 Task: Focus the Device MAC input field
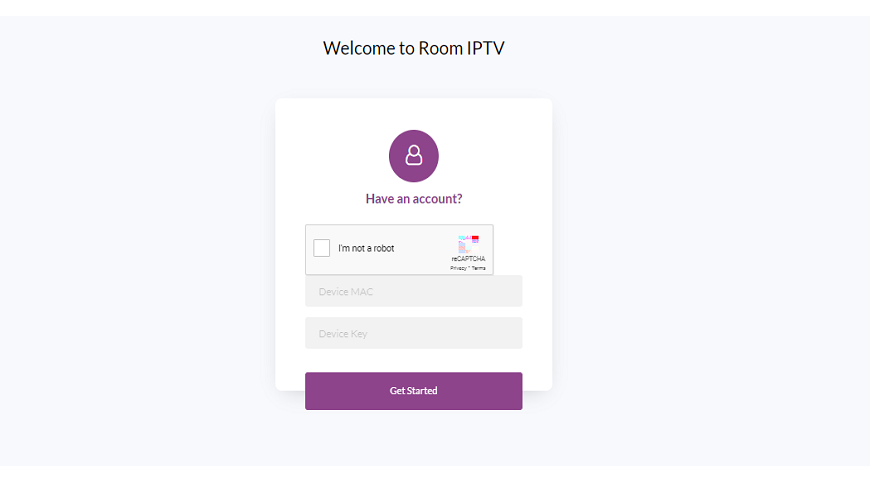[413, 291]
